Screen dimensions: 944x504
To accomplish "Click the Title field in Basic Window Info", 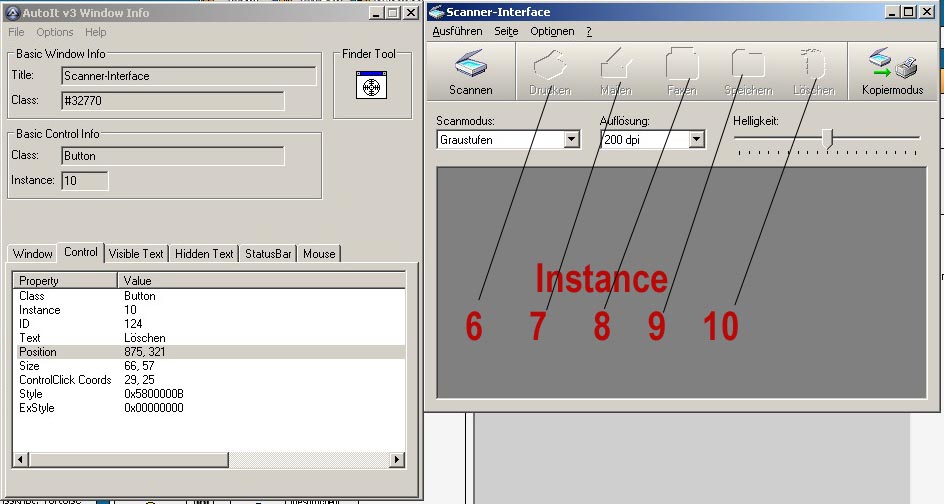I will (x=188, y=76).
